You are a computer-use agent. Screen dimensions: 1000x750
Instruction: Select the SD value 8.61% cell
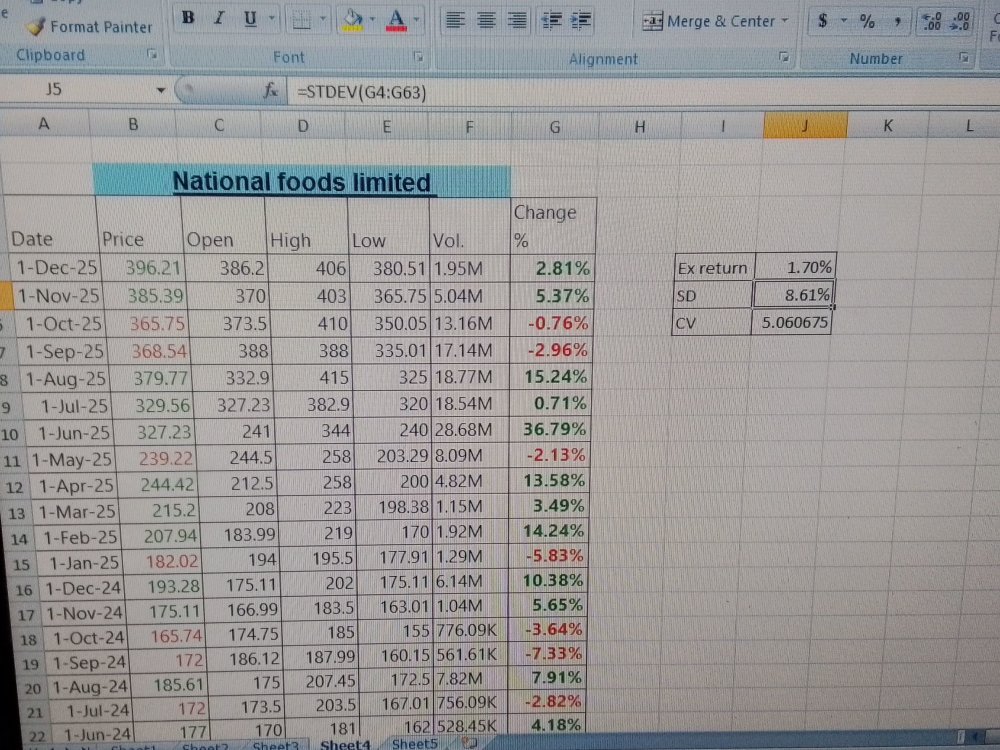(x=793, y=295)
